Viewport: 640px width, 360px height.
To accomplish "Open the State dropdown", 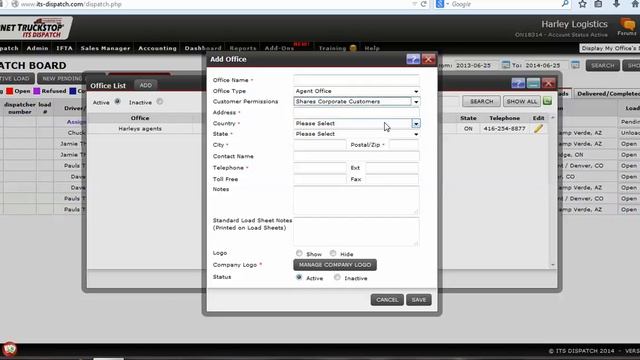I will click(x=356, y=134).
